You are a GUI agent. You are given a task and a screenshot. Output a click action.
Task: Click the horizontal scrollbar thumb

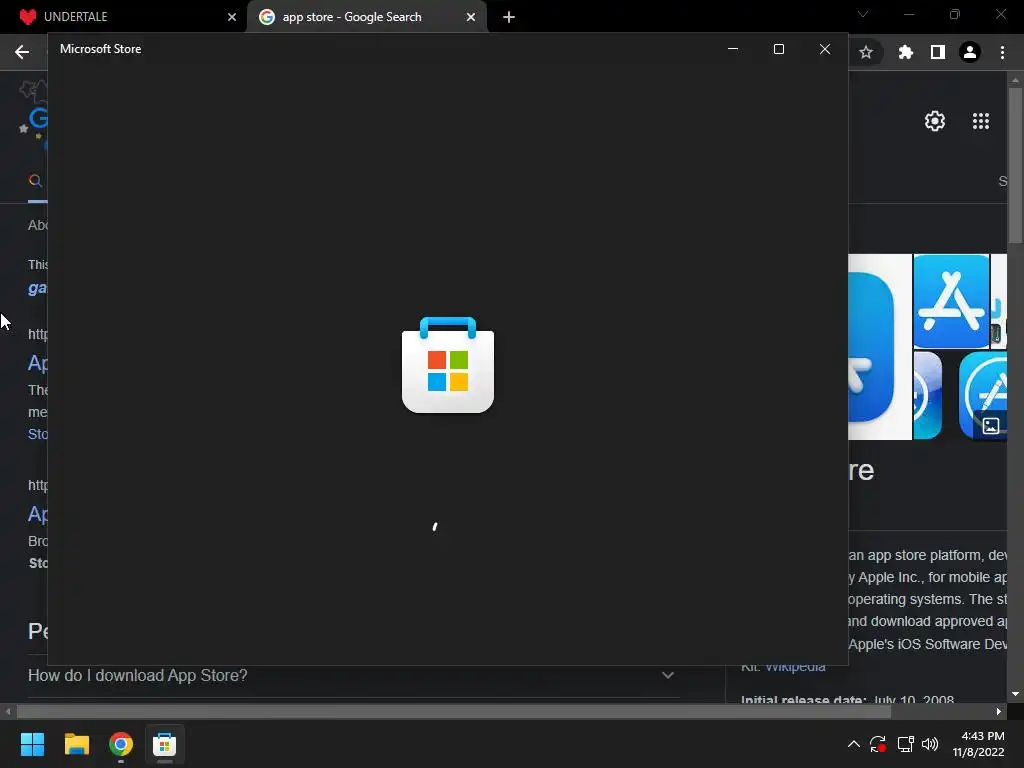(x=454, y=711)
